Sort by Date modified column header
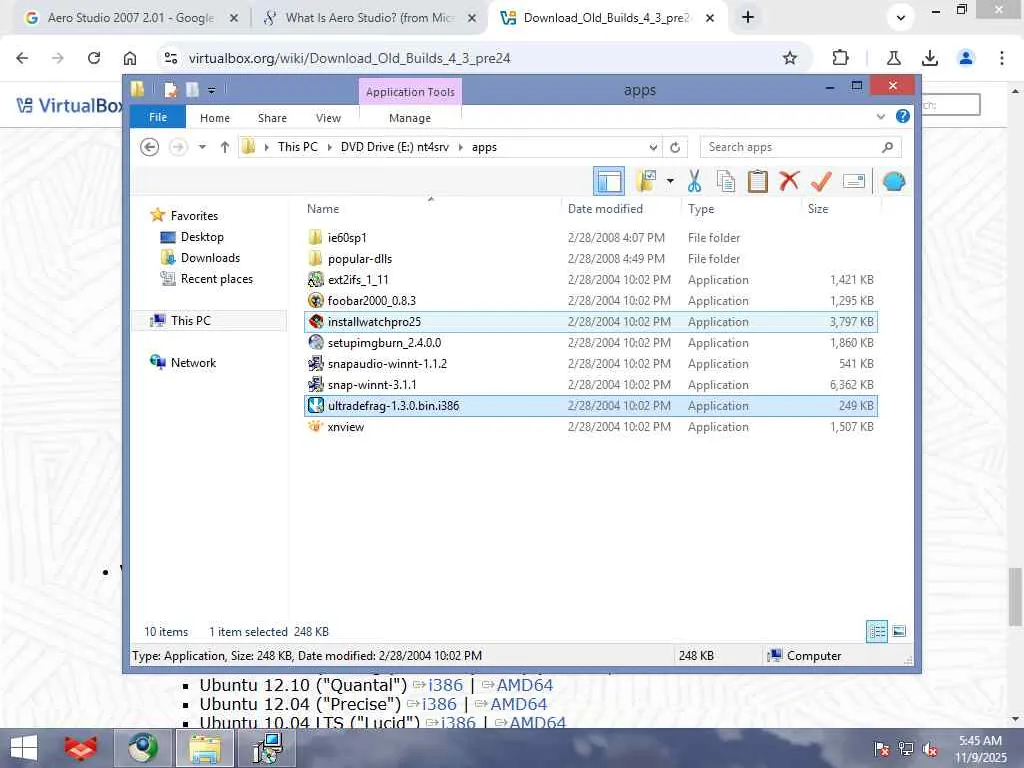 pos(605,209)
